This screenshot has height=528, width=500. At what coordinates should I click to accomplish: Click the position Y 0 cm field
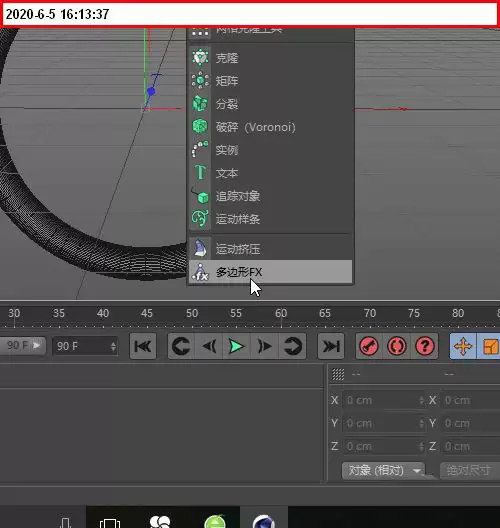click(x=384, y=423)
